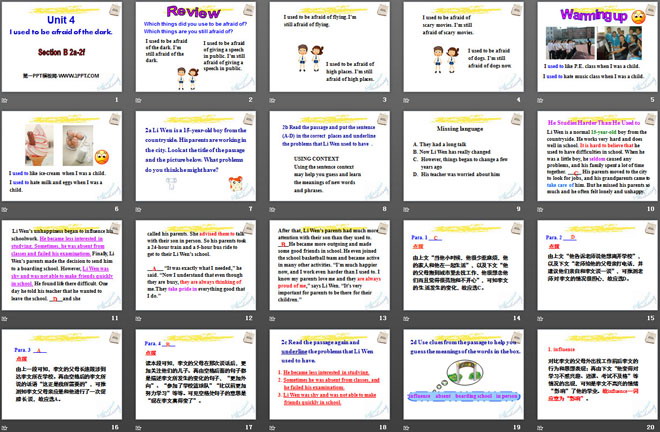Click the animation star icon below slide 16
The image size is (660, 432).
(x=4, y=428)
